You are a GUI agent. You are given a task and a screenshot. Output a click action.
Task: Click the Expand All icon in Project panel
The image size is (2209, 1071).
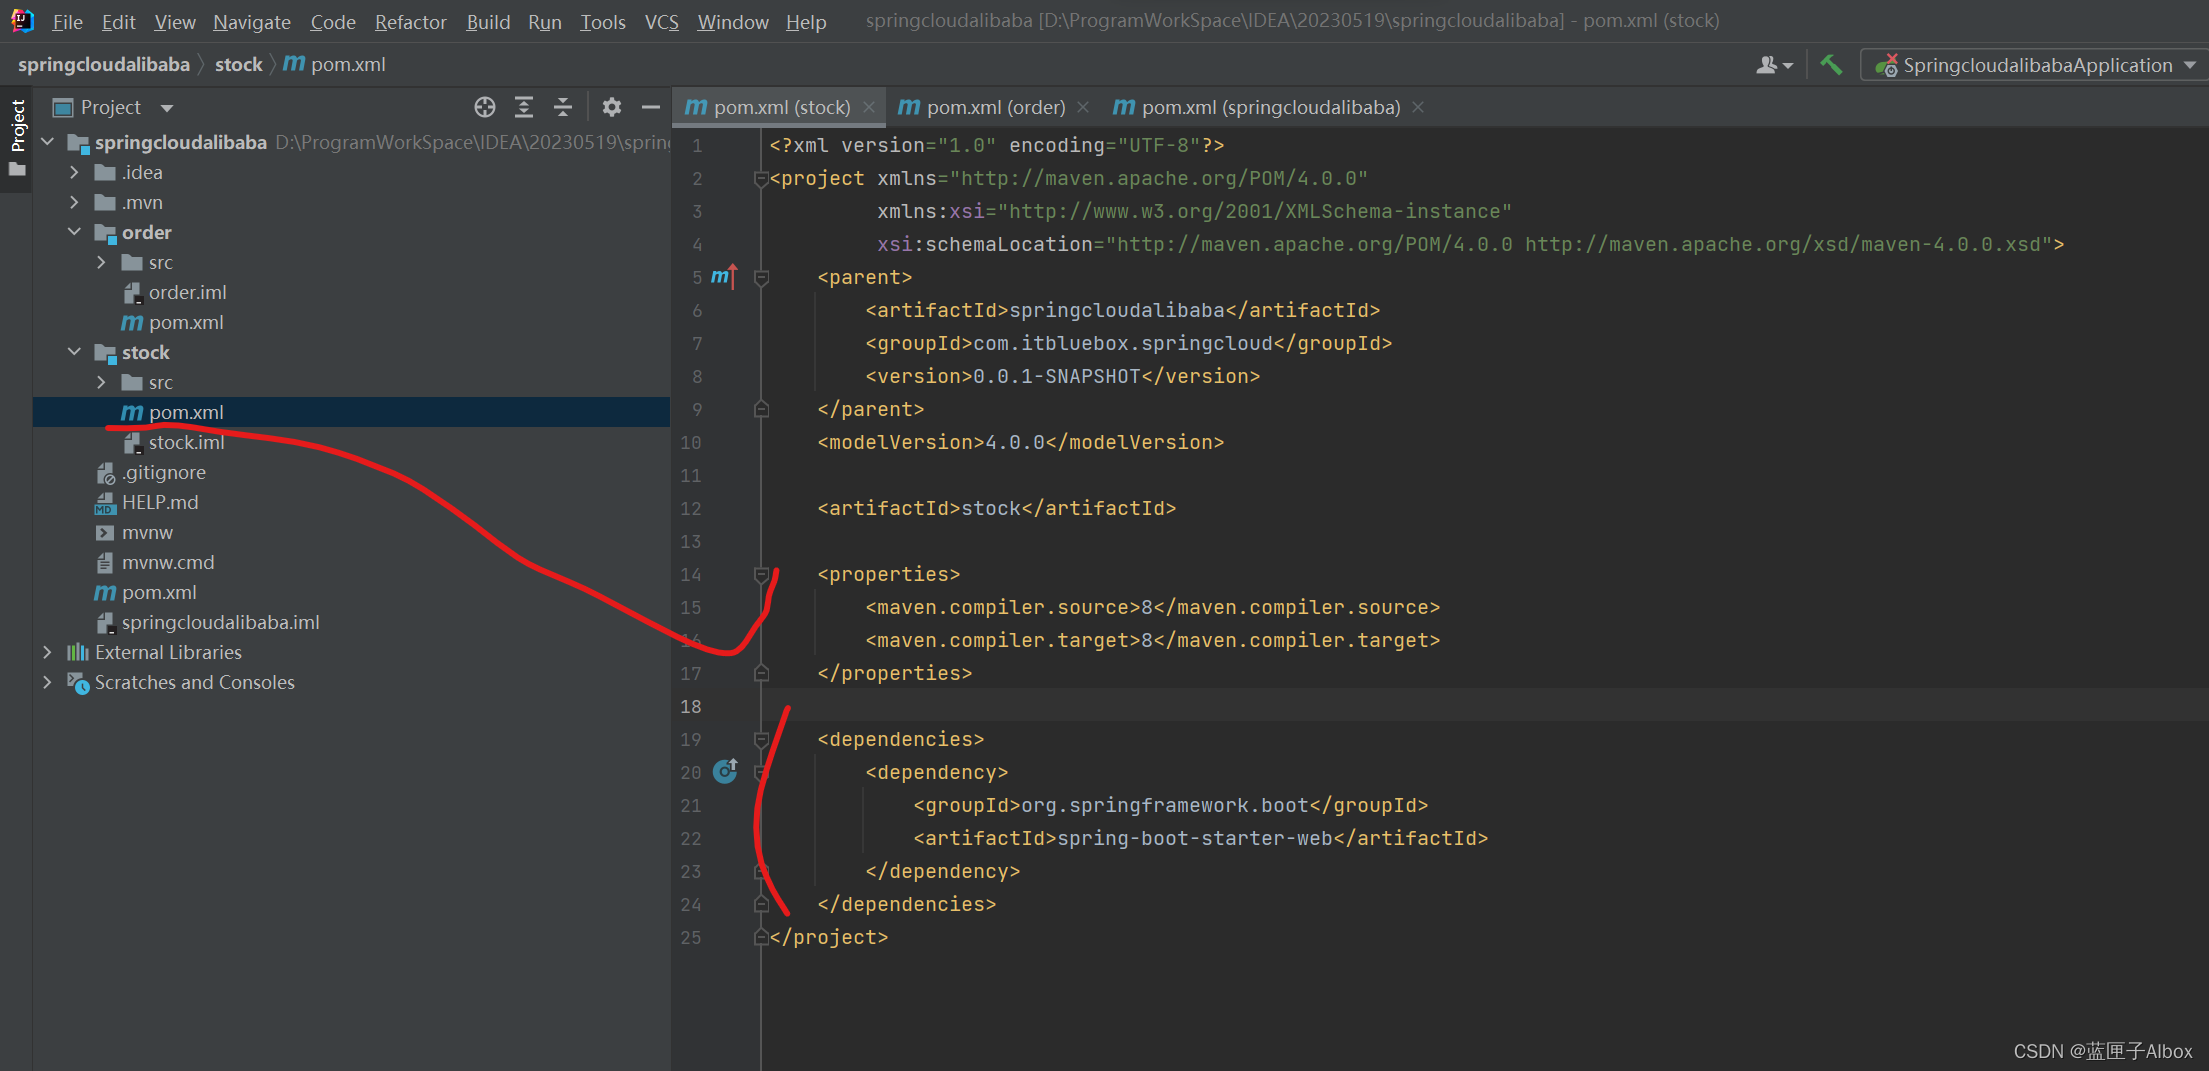[x=524, y=107]
